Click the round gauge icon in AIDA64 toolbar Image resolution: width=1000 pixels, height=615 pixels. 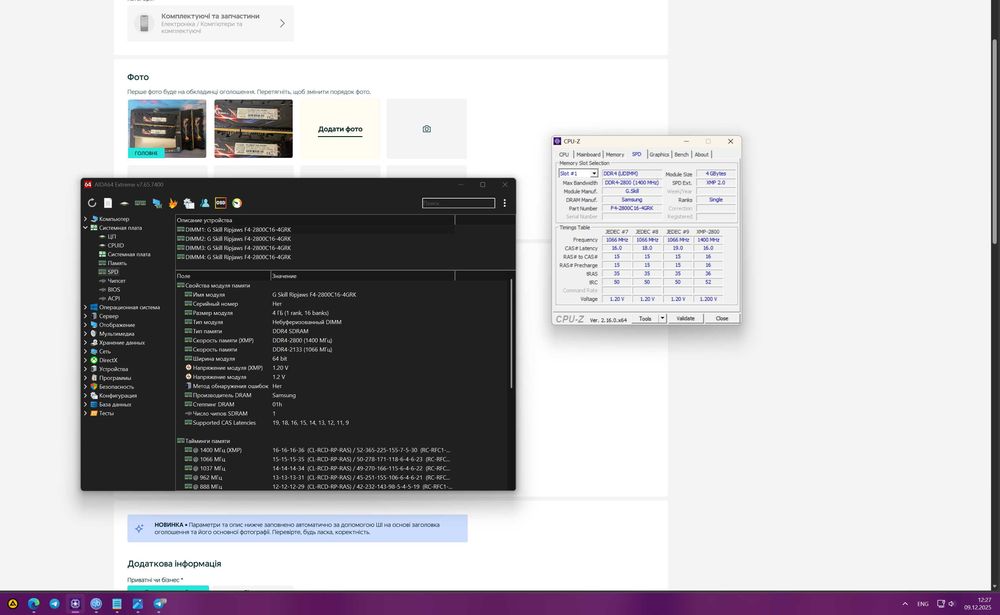(237, 203)
